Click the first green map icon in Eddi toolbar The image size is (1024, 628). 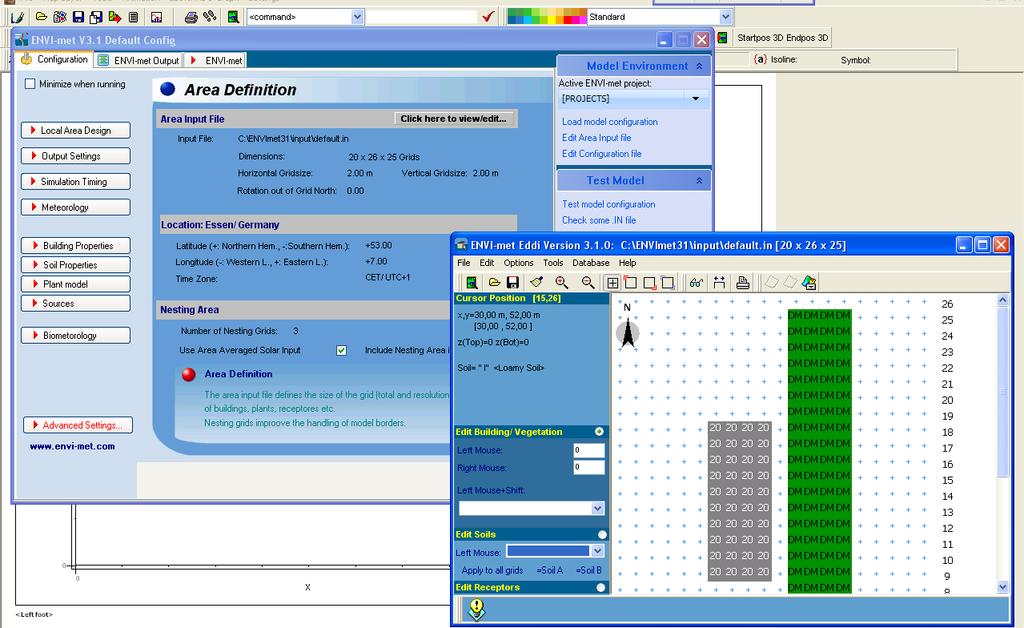(x=472, y=283)
